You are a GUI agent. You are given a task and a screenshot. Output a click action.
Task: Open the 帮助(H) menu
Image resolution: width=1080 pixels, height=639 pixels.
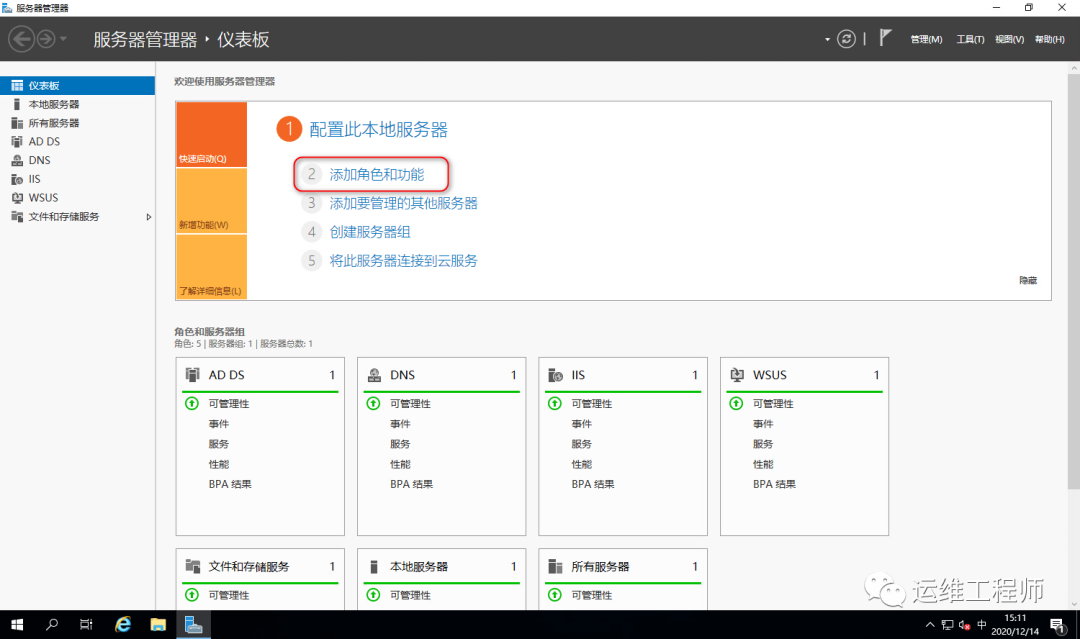pos(1050,39)
